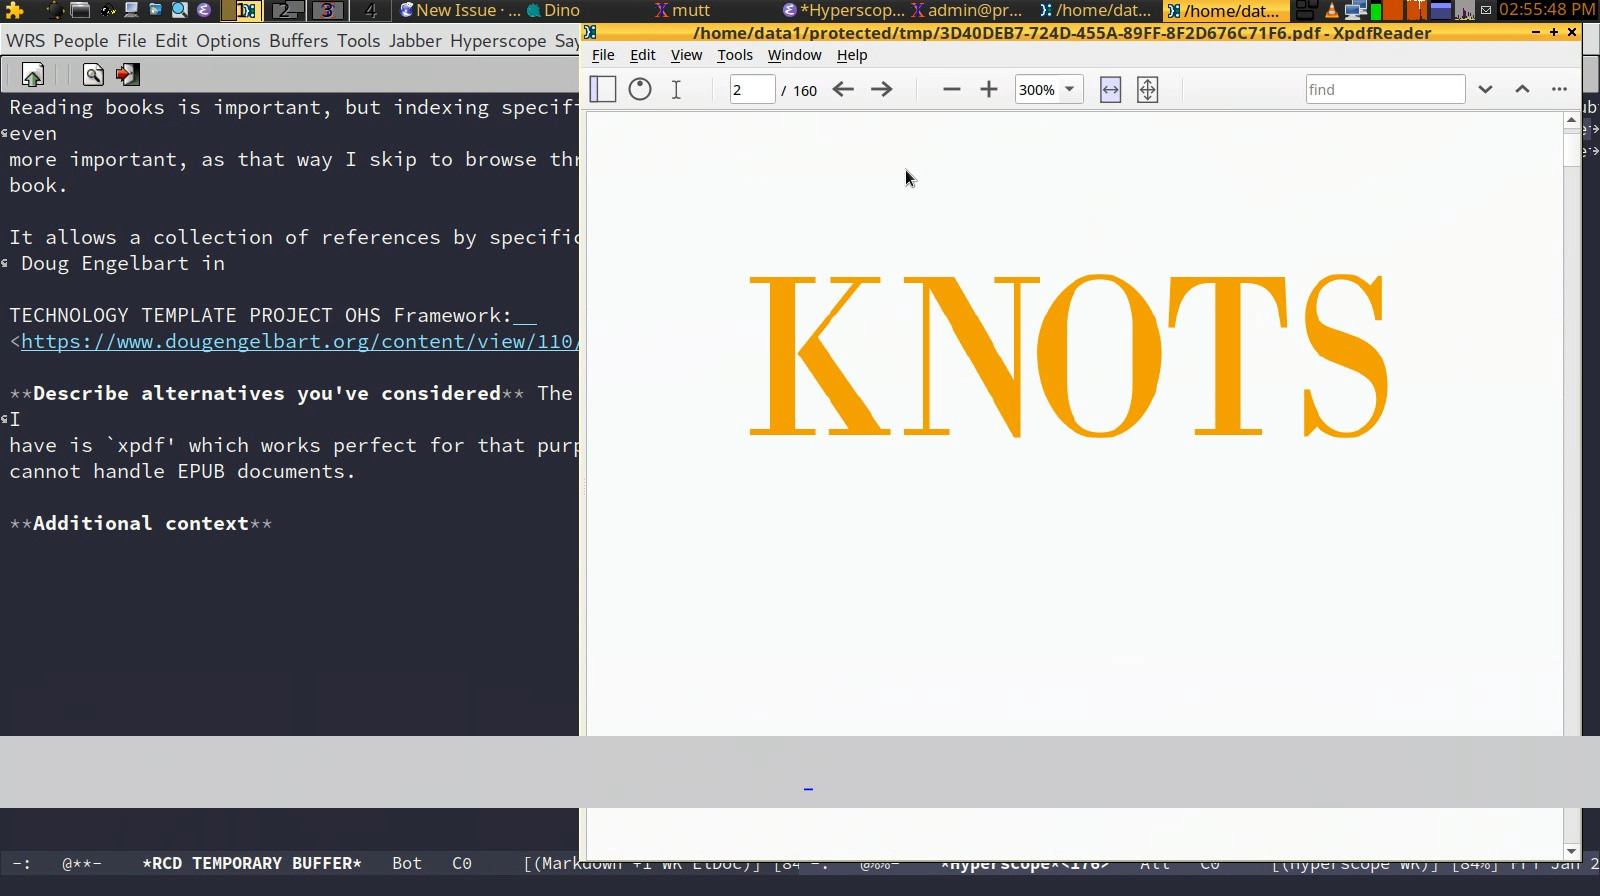Viewport: 1600px width, 896px height.
Task: Open XpdfReader Edit menu
Action: pyautogui.click(x=643, y=55)
